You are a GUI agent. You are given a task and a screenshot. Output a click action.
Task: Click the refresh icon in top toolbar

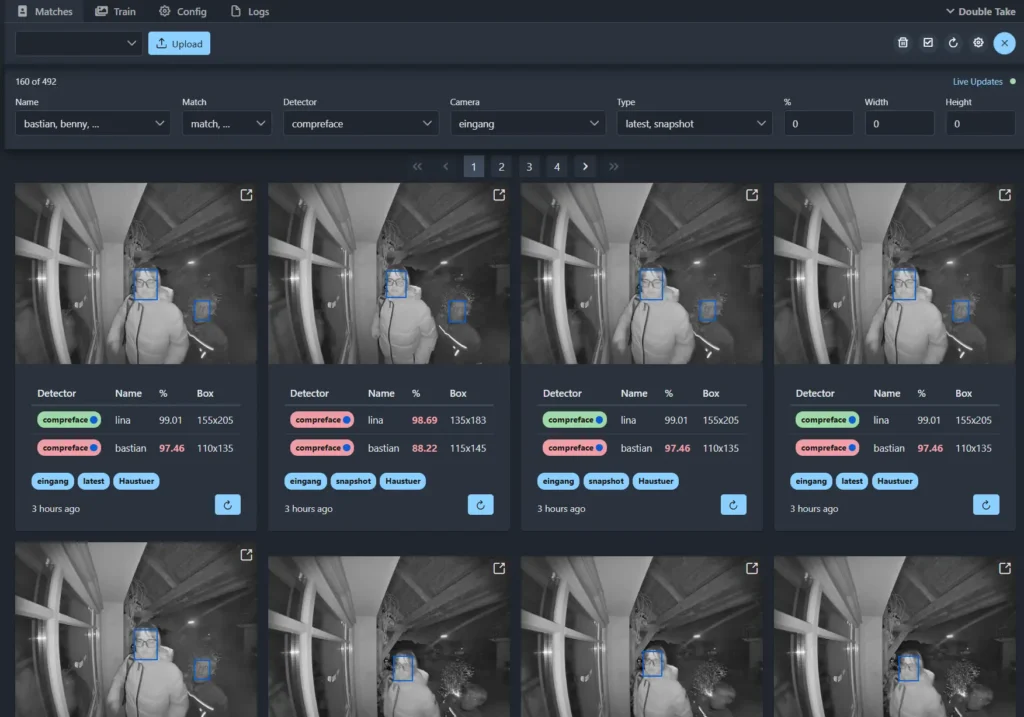953,43
